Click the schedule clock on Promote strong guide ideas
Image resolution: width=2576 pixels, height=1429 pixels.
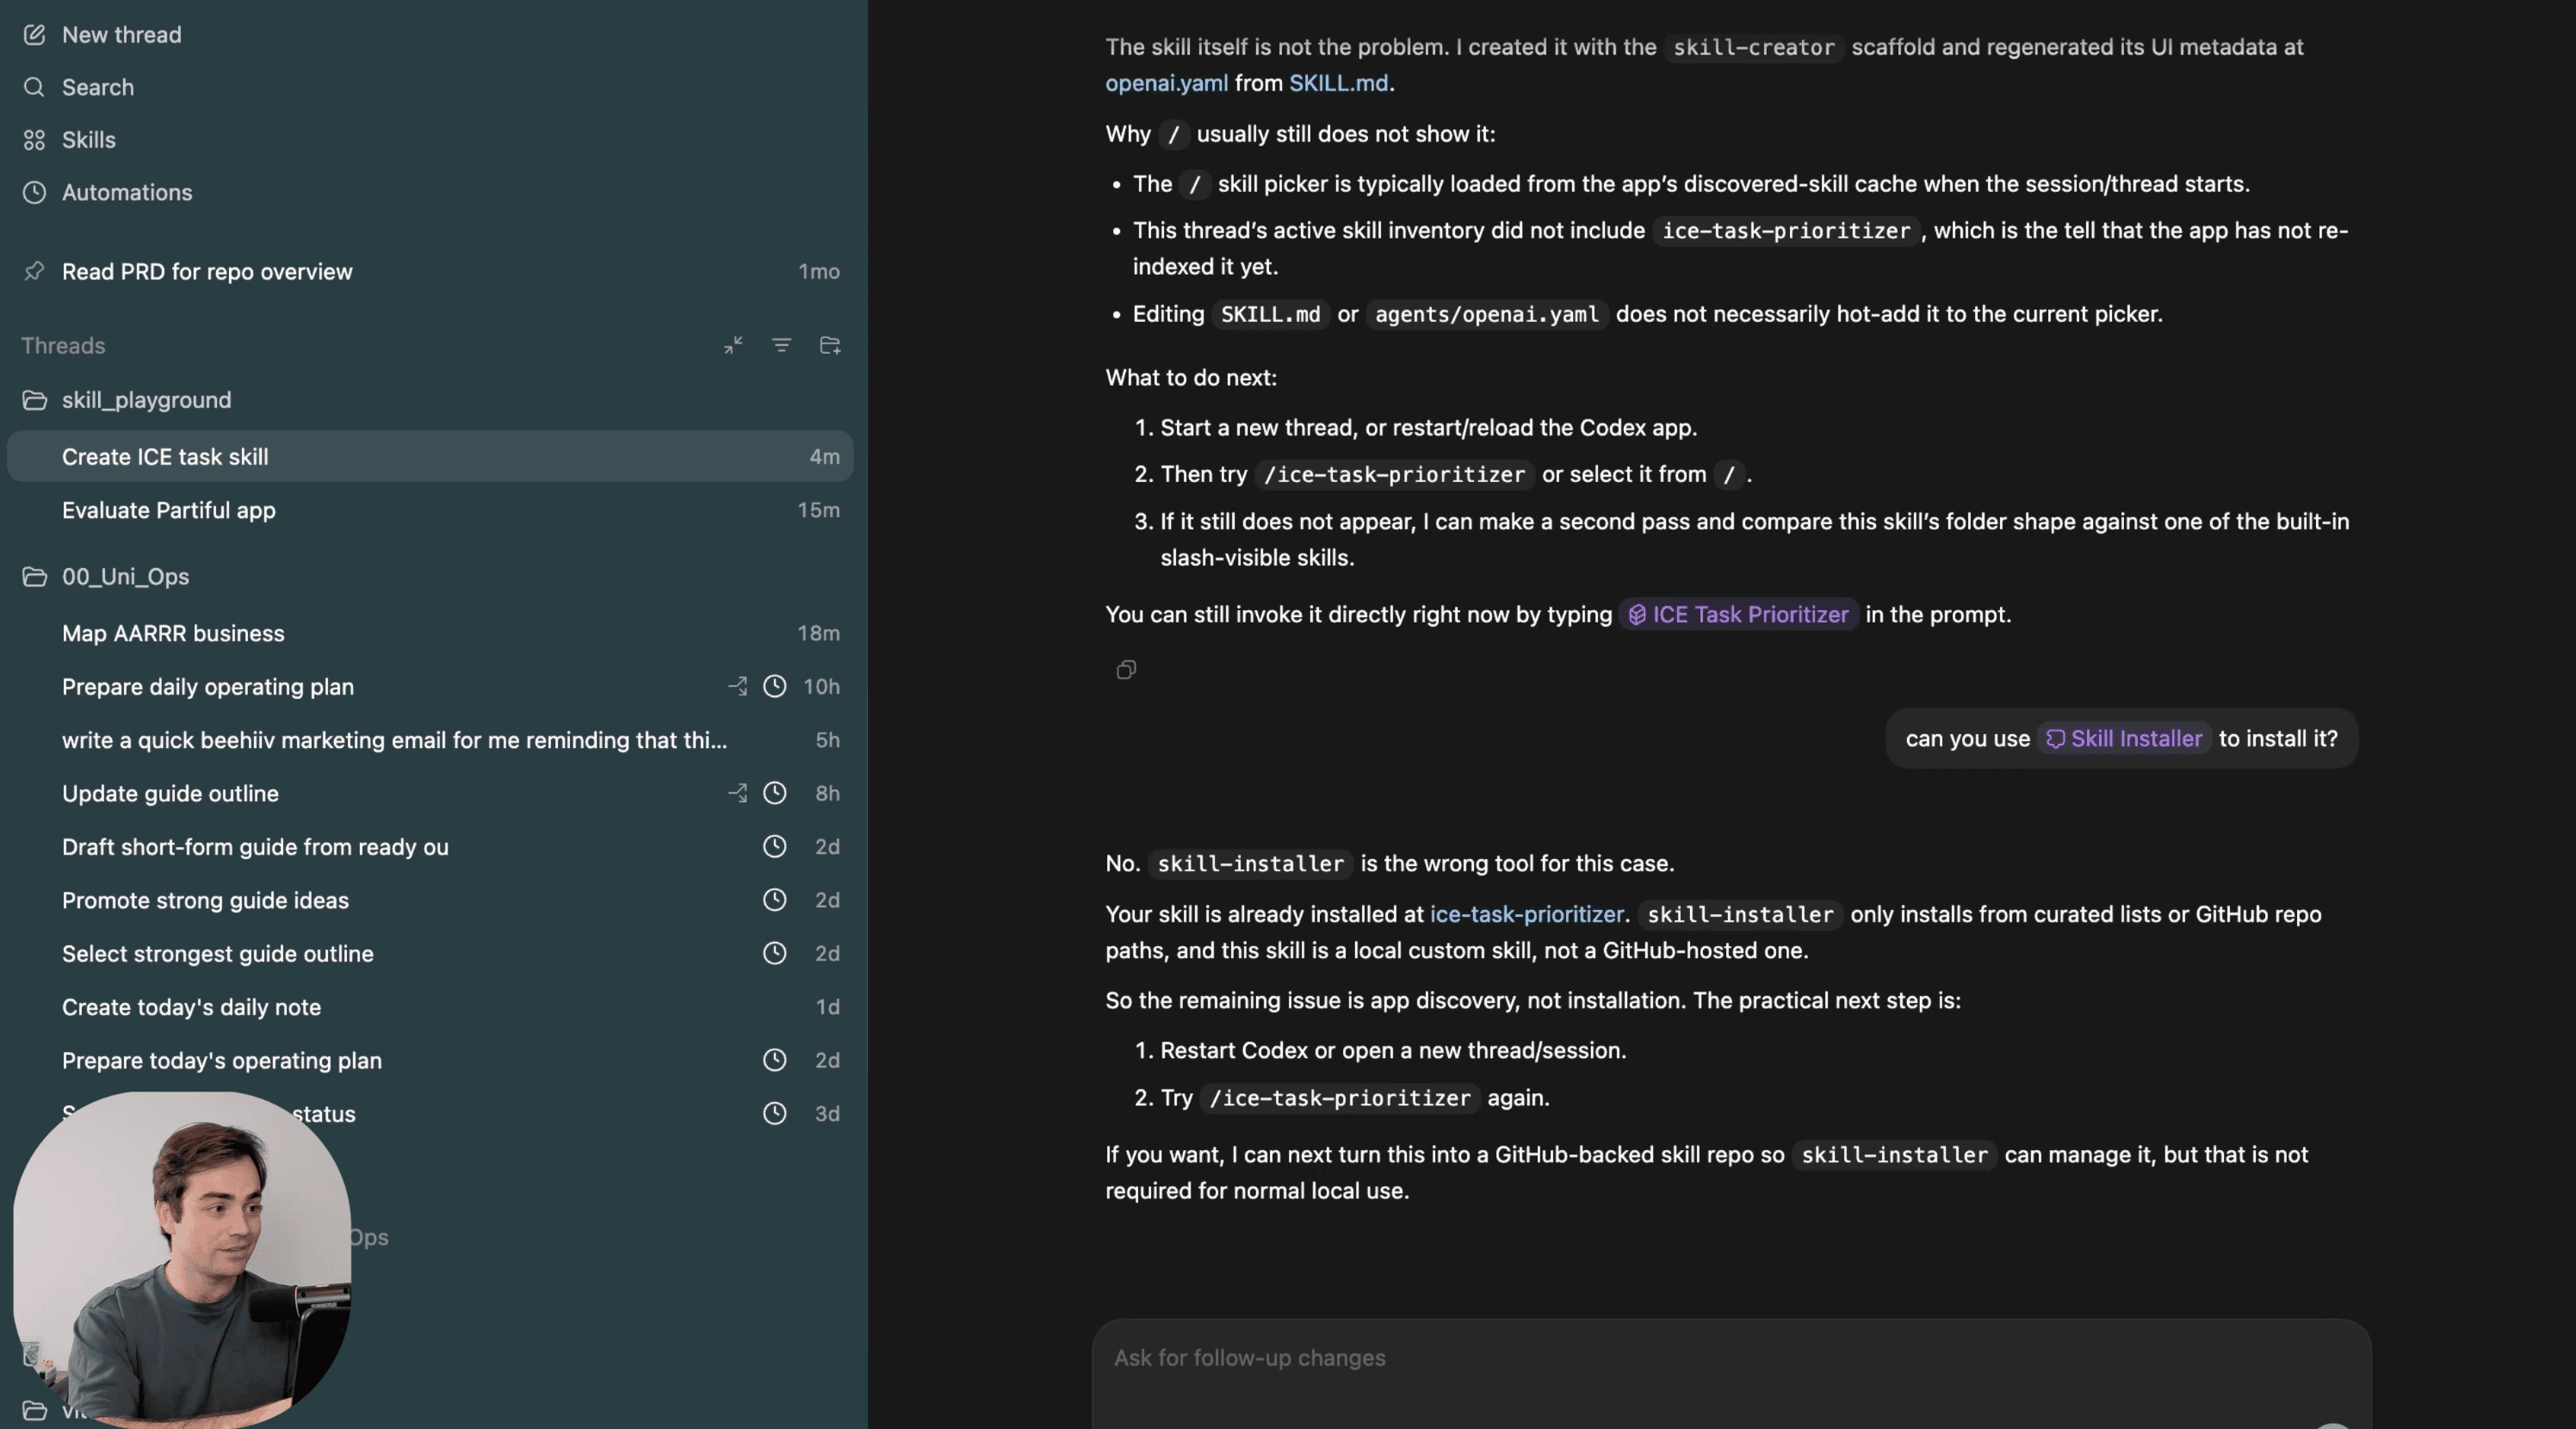pos(774,900)
